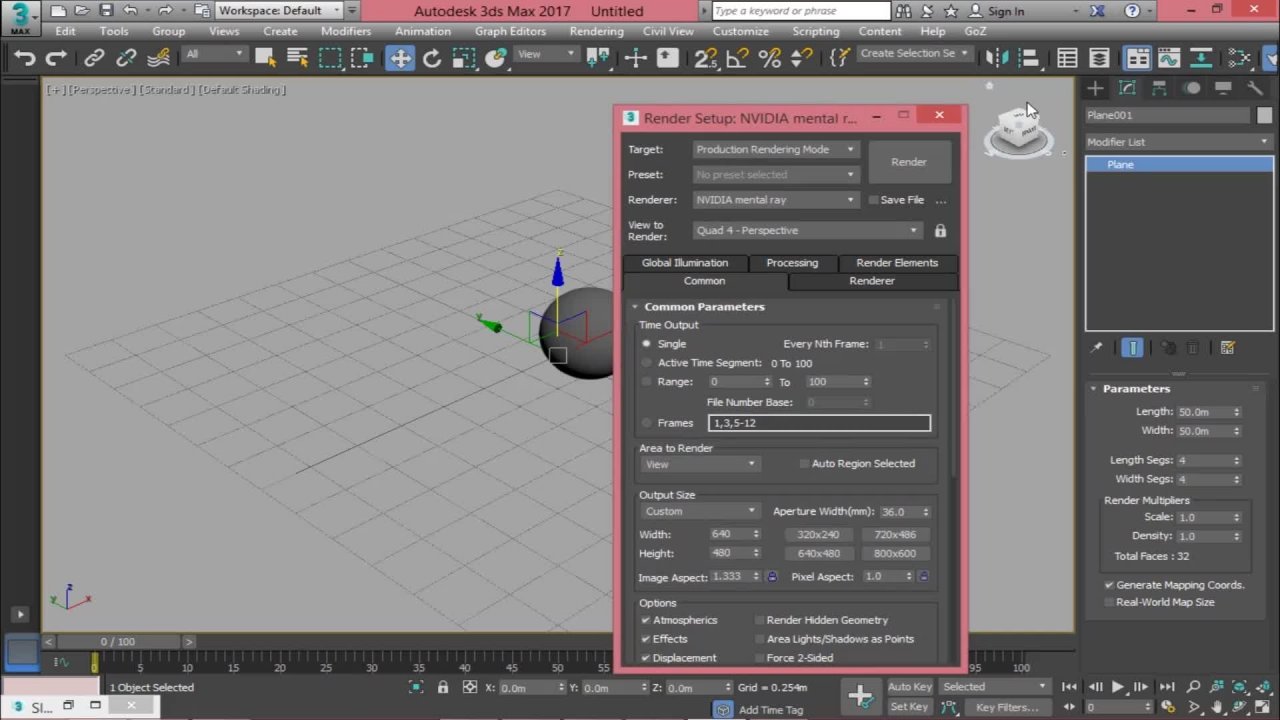Open the Rendering menu
This screenshot has height=720, width=1280.
point(596,31)
